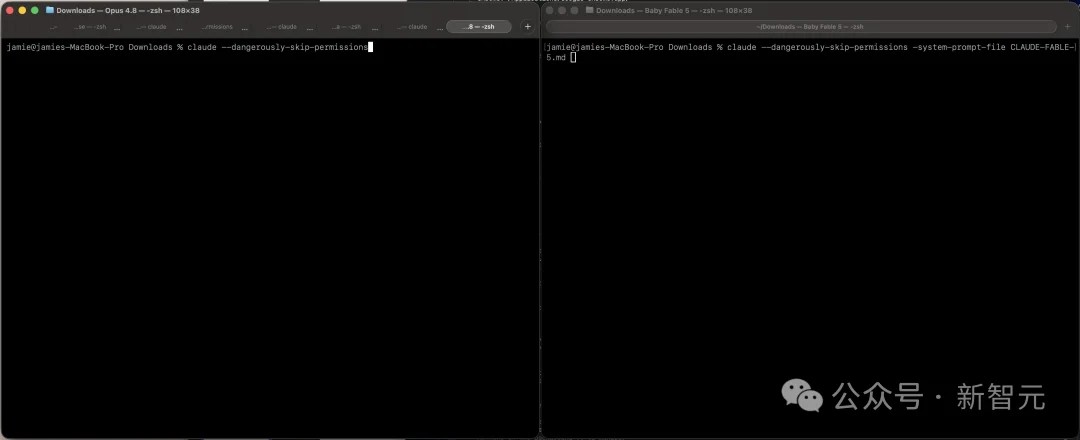
Task: Open the claude tab beside the '...8 — -zsh' tab
Action: (x=413, y=27)
